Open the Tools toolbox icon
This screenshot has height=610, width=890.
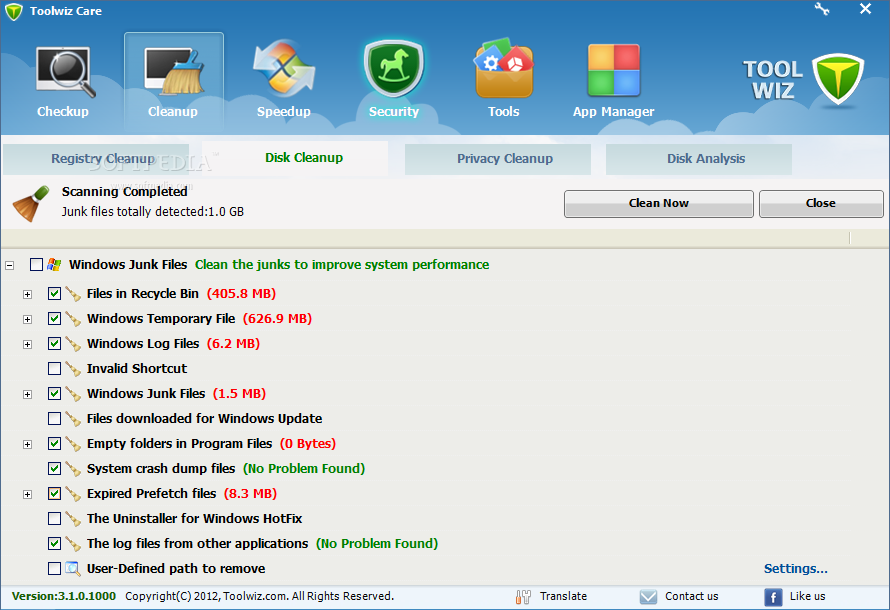504,68
